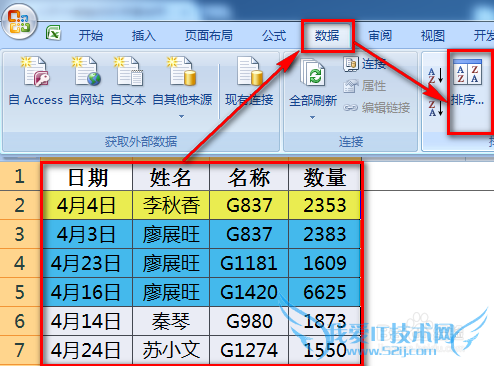
Task: Select row header 2
Action: [20, 205]
